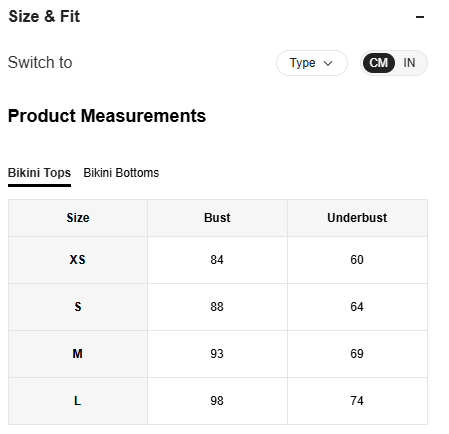Select the L size row label

pos(78,401)
